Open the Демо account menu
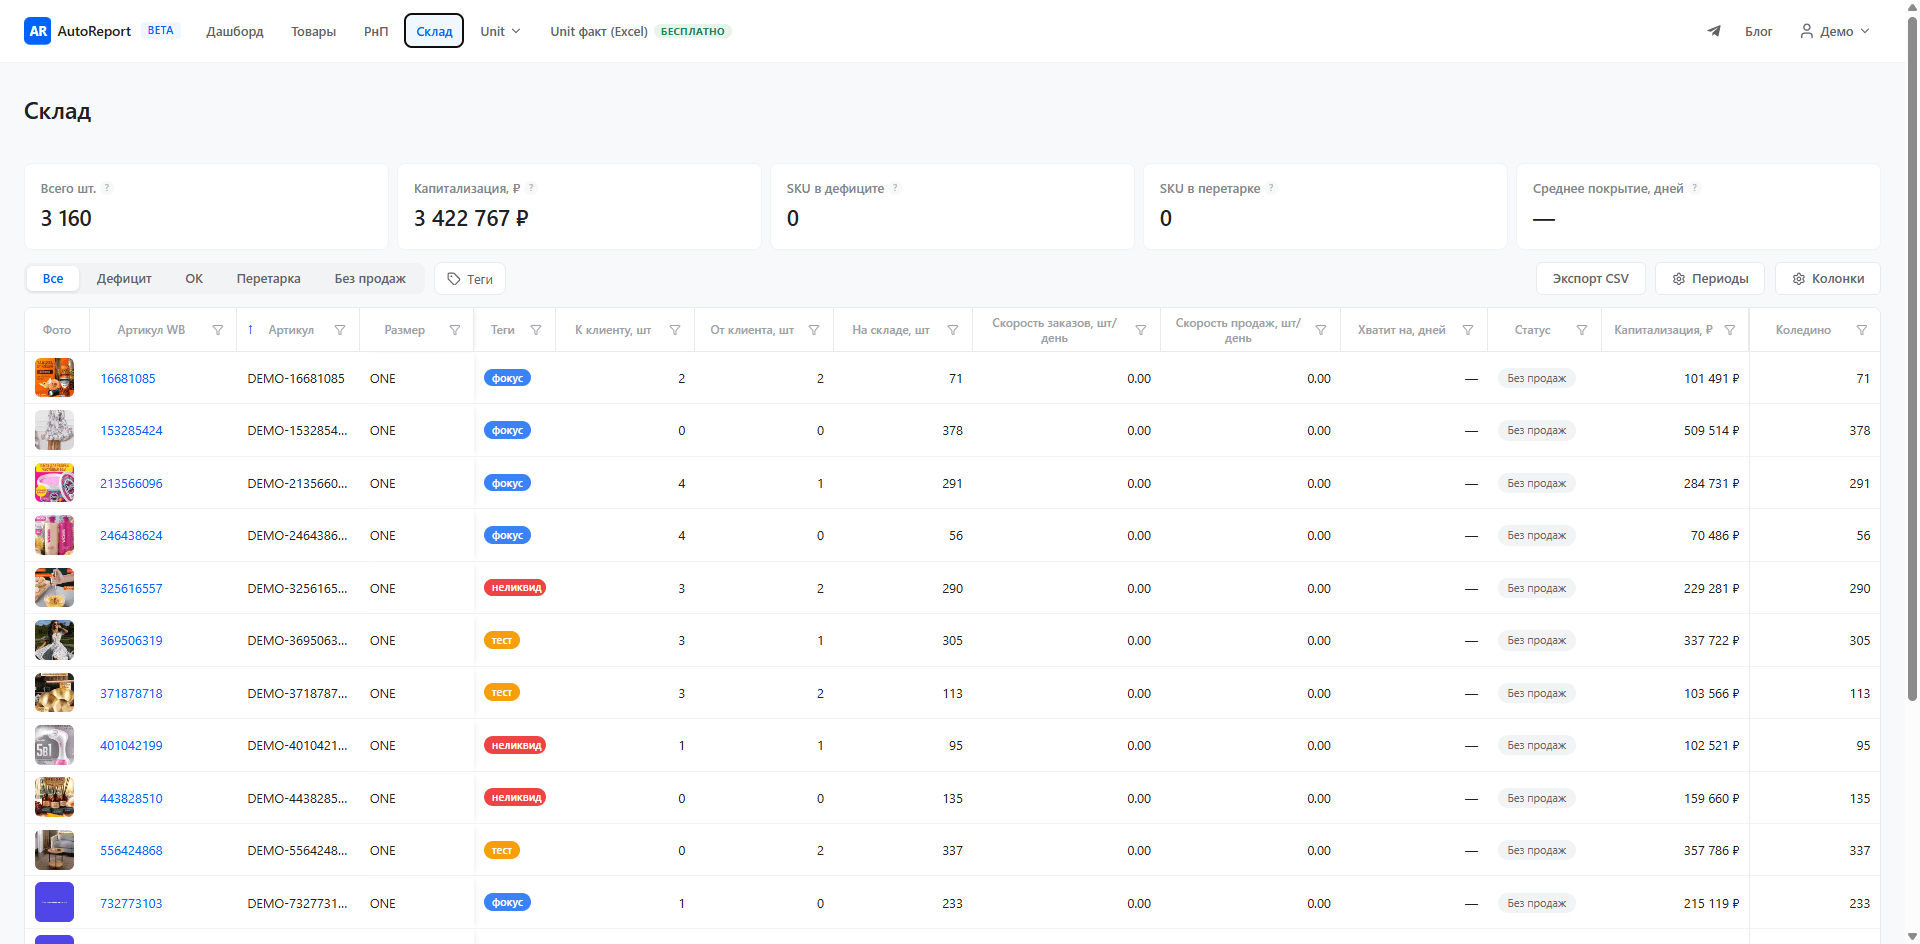1920x944 pixels. pyautogui.click(x=1835, y=31)
